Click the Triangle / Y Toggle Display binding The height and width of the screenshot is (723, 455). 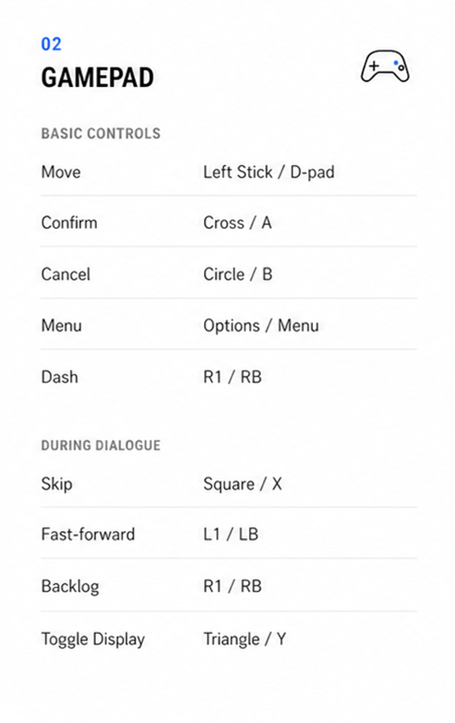point(245,639)
